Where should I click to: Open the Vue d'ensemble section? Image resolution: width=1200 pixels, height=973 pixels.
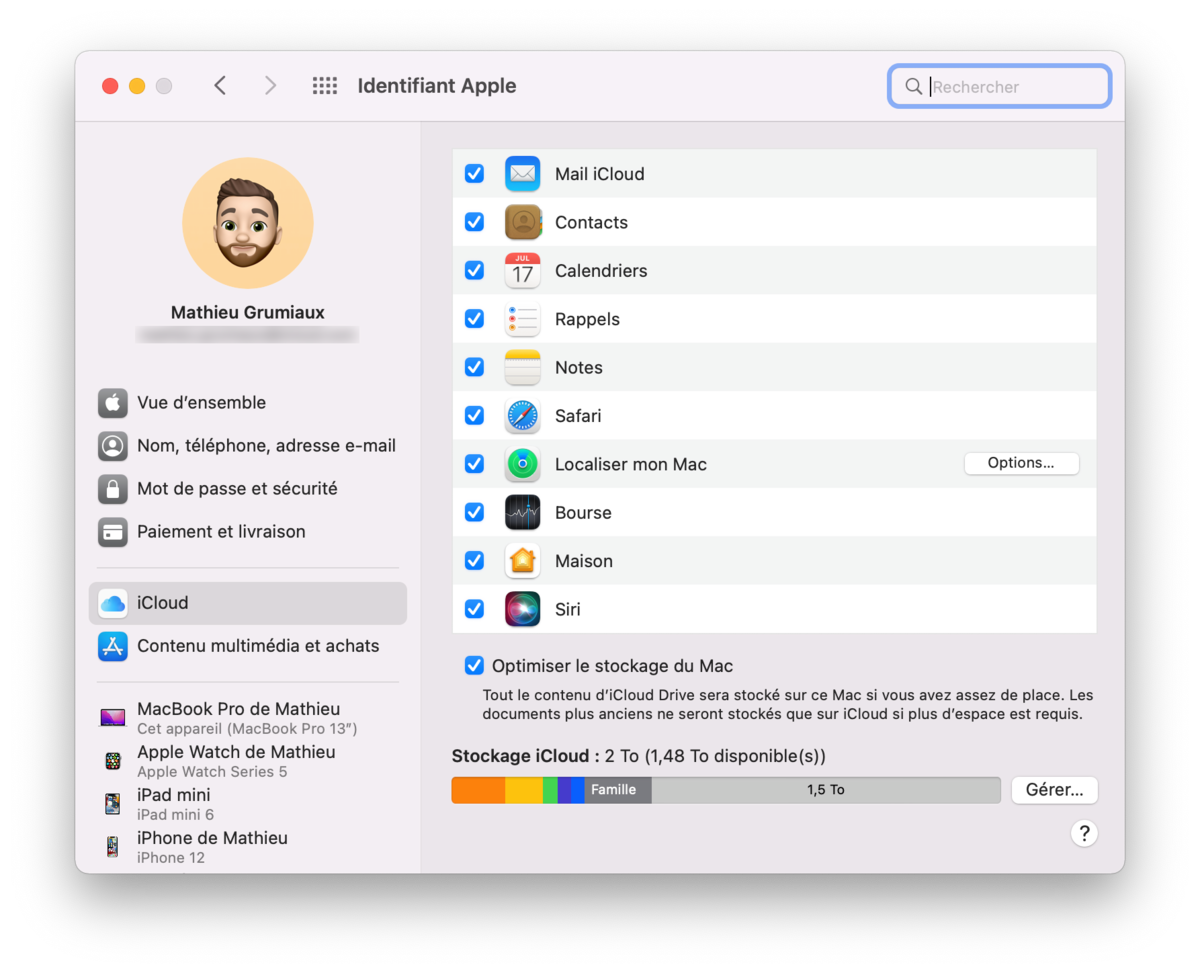coord(248,403)
